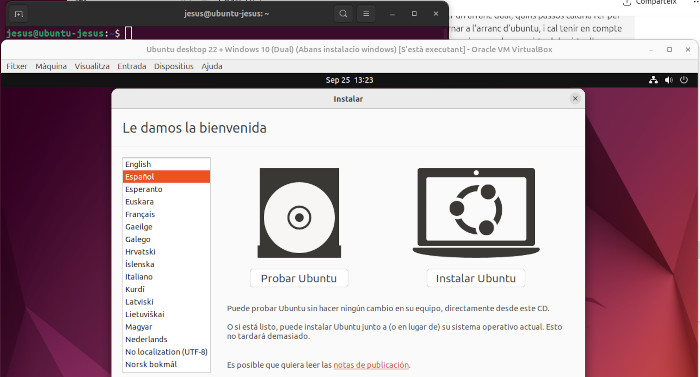Click the Instalar Ubuntu button
Screen dimensions: 700x377
click(x=476, y=278)
